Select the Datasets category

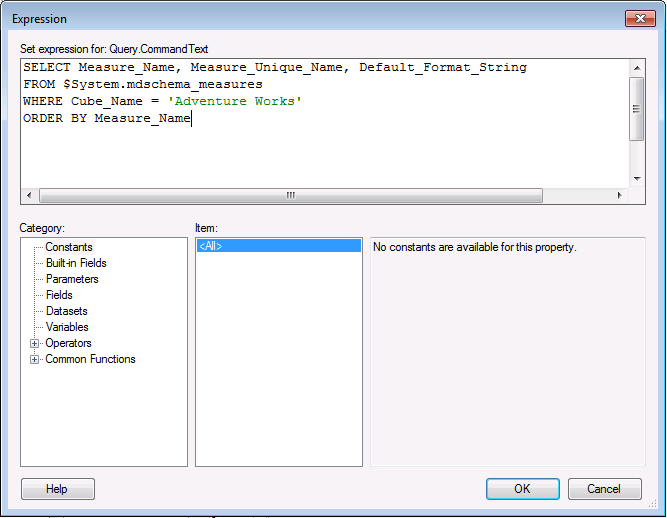[66, 311]
